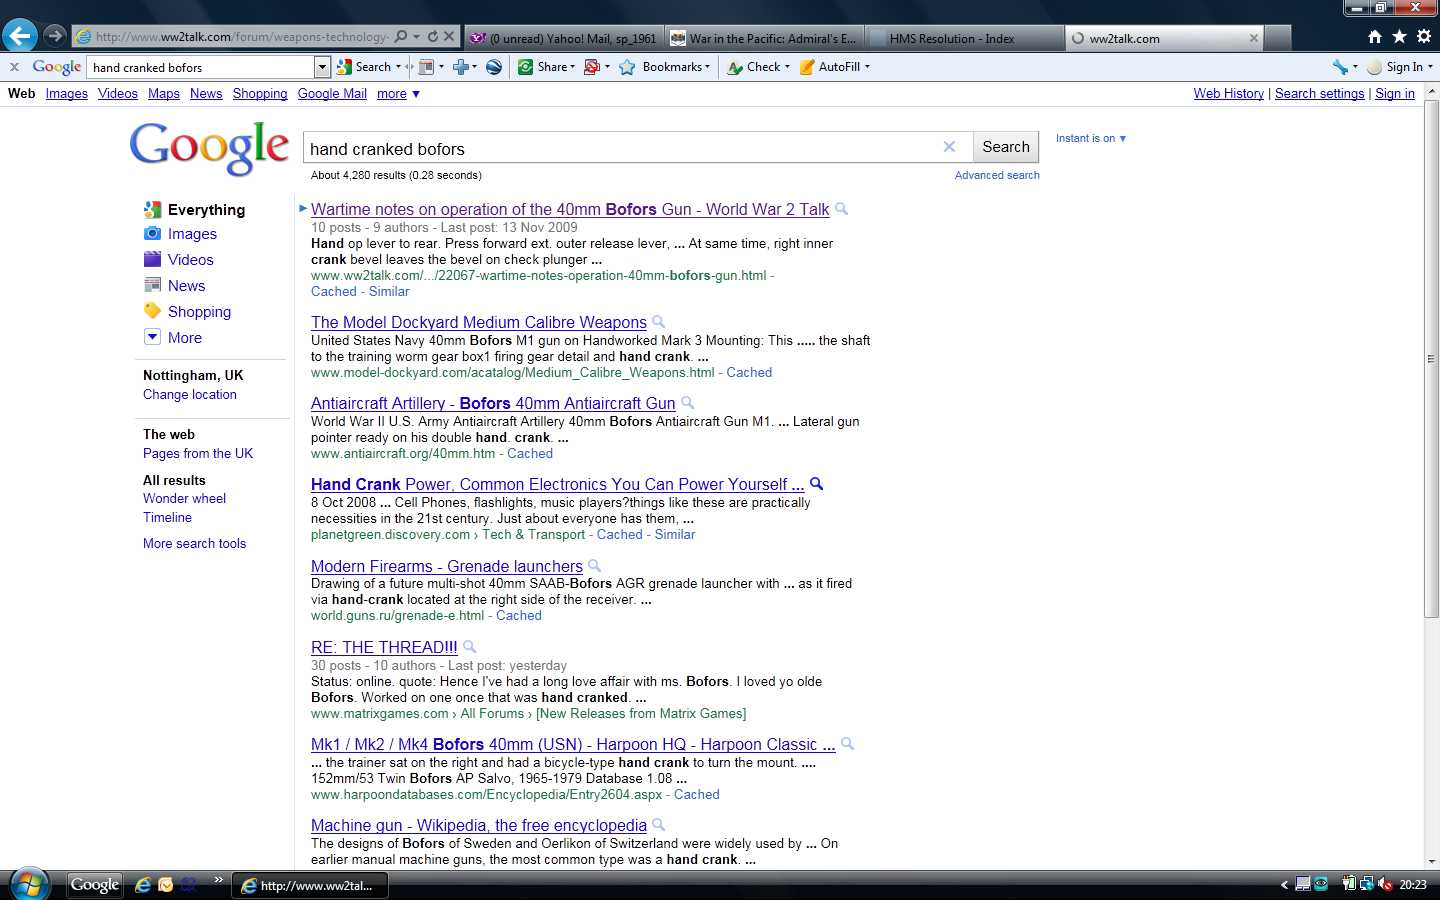Select the Timeline view

pyautogui.click(x=167, y=518)
